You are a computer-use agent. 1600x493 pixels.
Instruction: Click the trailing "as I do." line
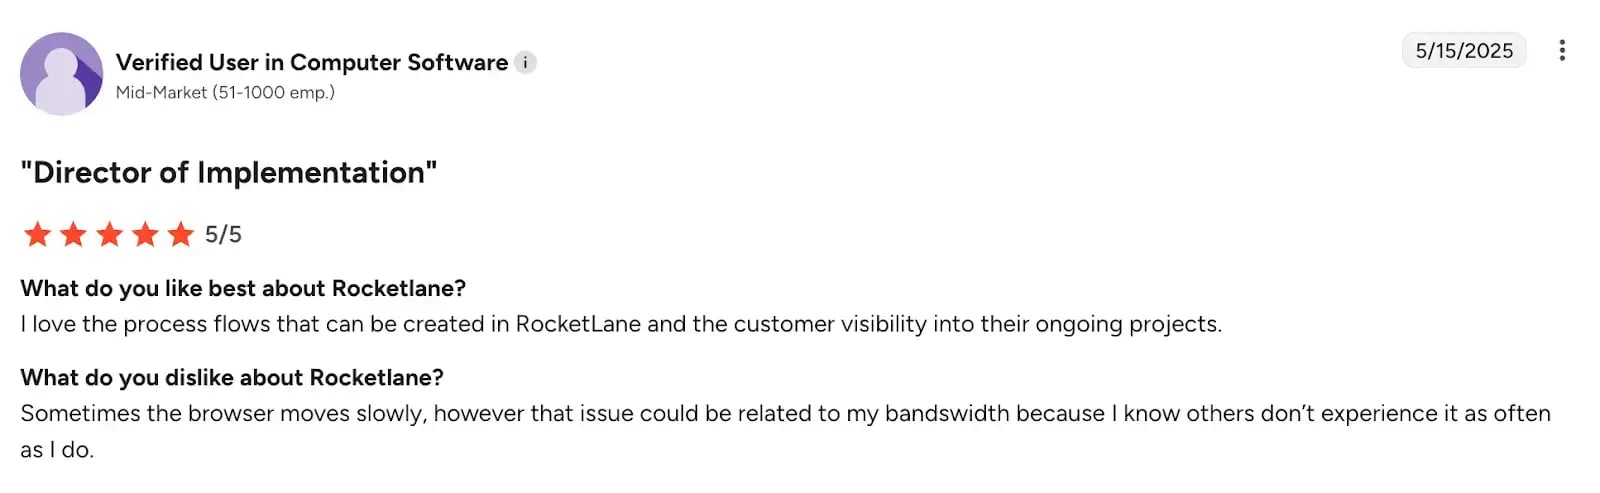click(57, 450)
